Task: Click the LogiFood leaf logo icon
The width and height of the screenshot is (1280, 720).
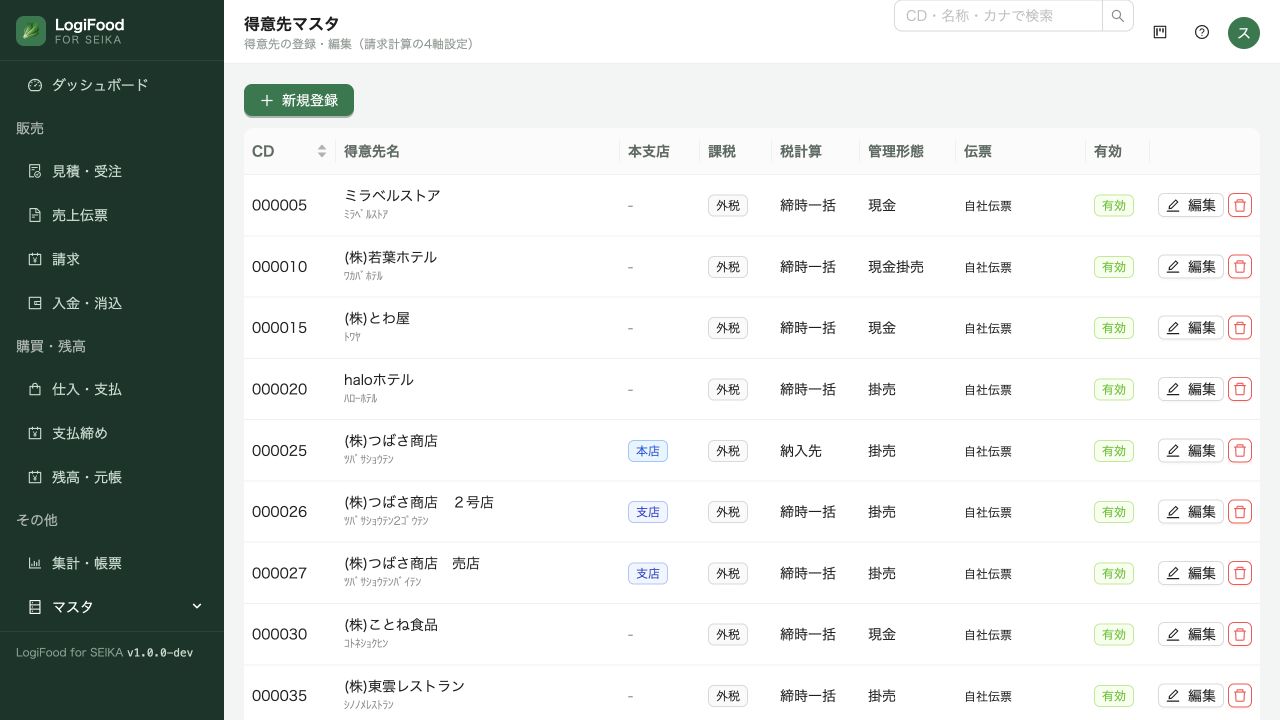Action: pos(31,31)
